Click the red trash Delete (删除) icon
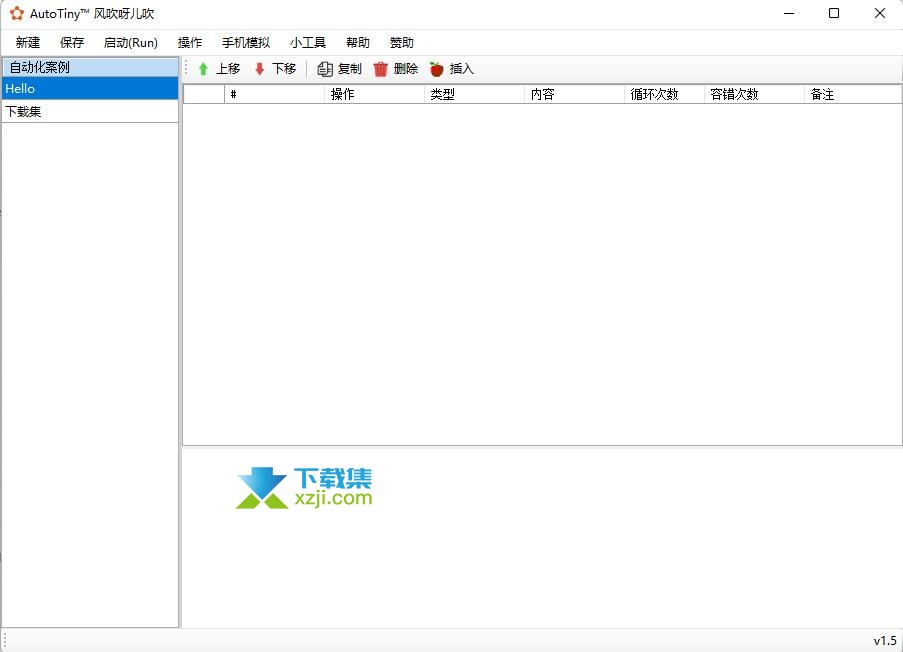This screenshot has width=903, height=652. (381, 69)
